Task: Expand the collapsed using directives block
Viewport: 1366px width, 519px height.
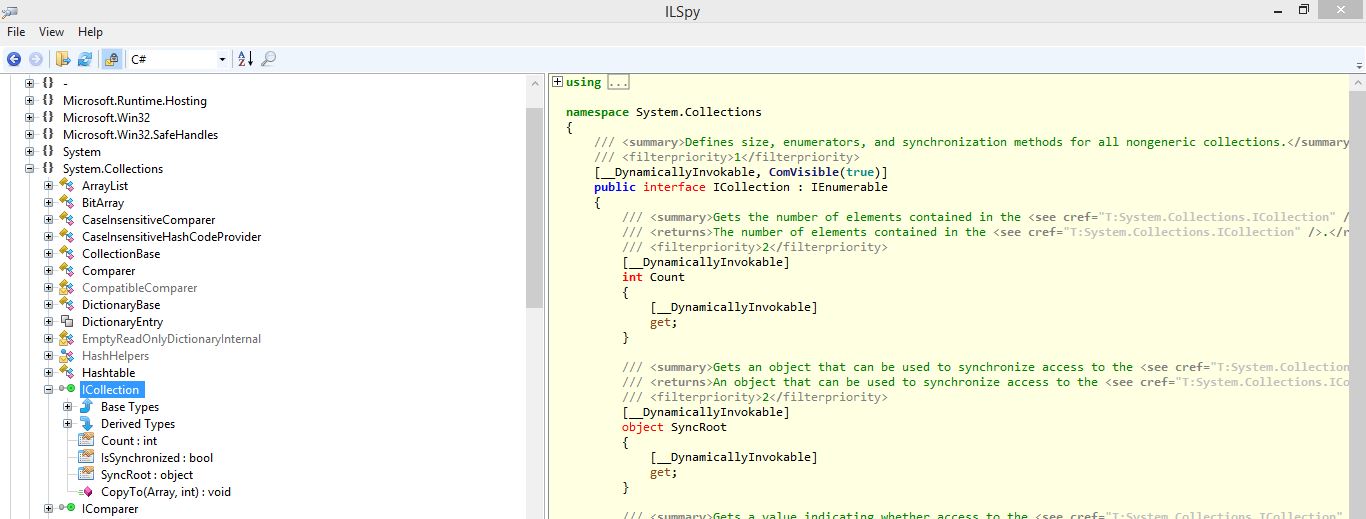Action: point(558,82)
